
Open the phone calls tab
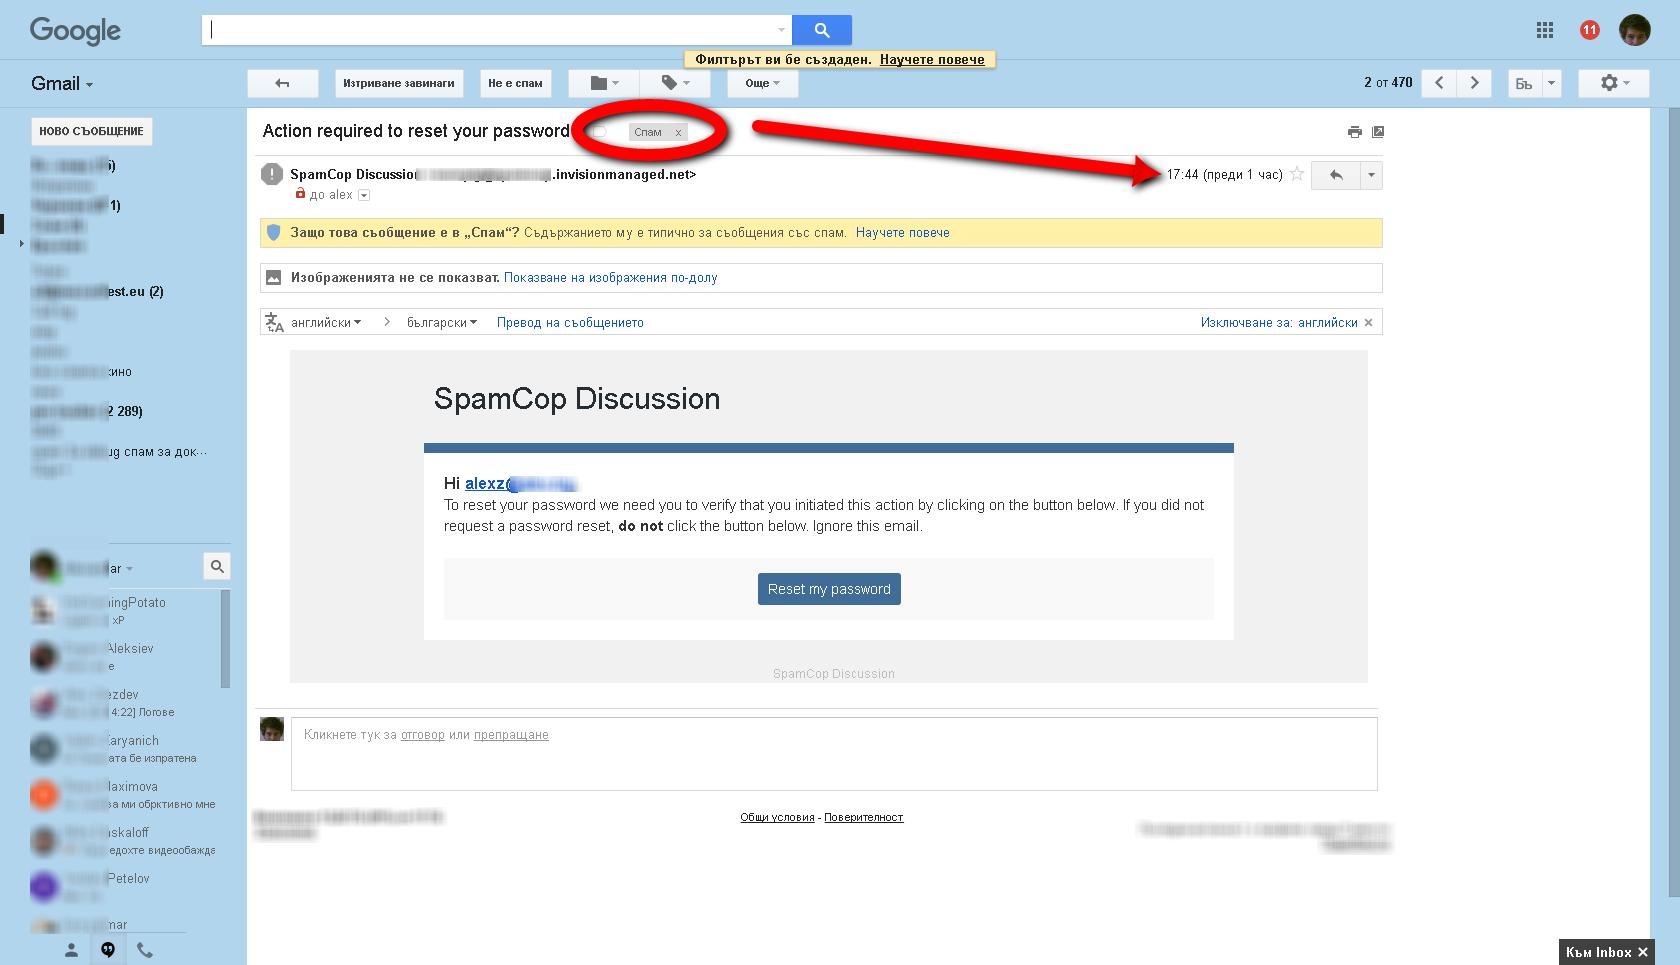click(x=145, y=950)
